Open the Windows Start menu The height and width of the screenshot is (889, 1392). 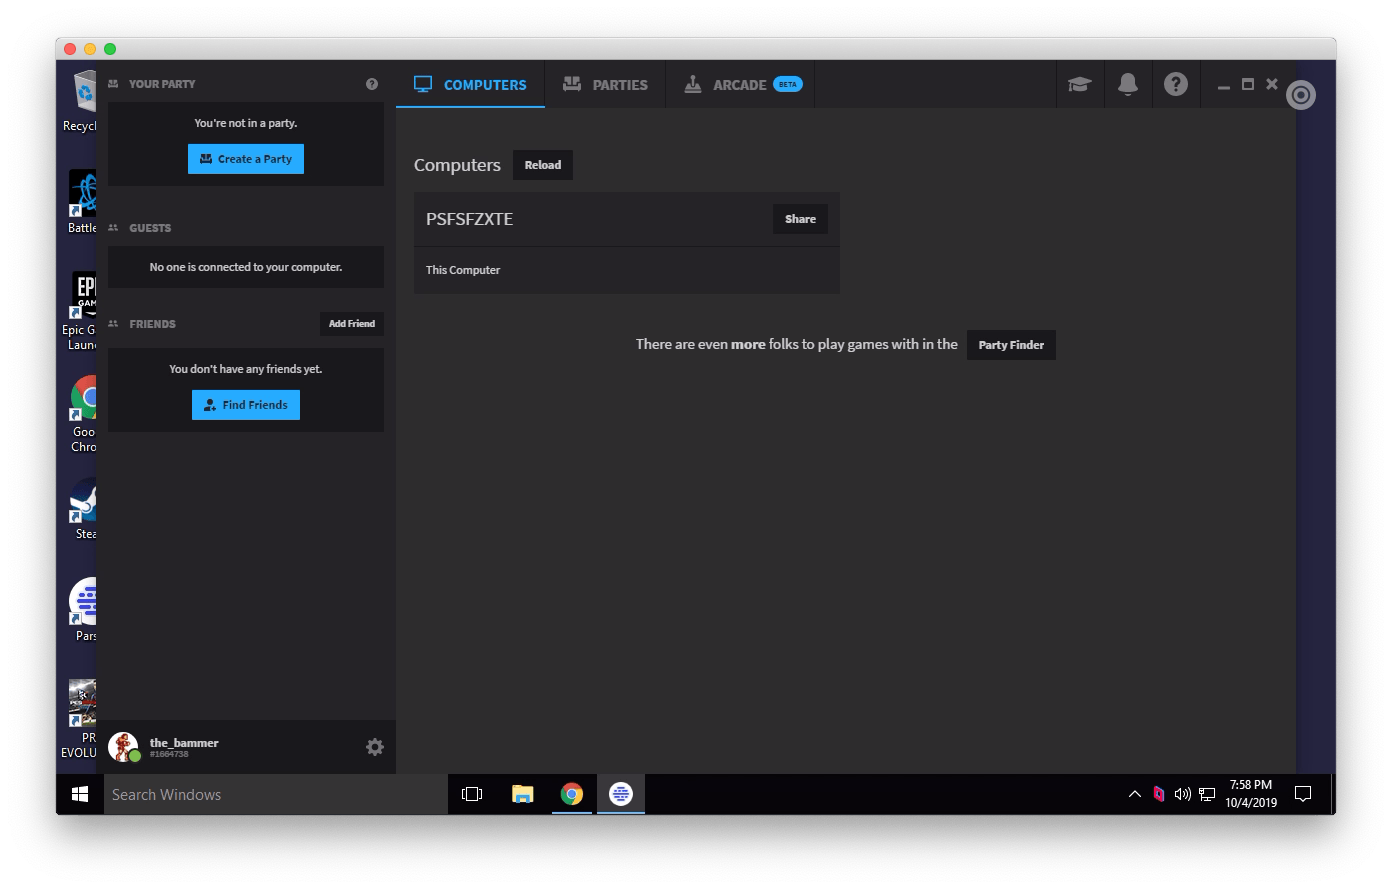(80, 794)
